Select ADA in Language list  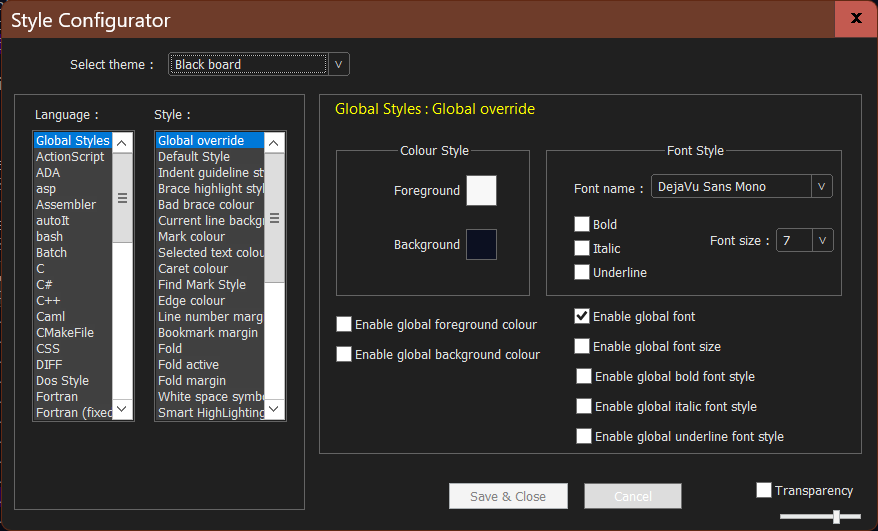[x=73, y=173]
